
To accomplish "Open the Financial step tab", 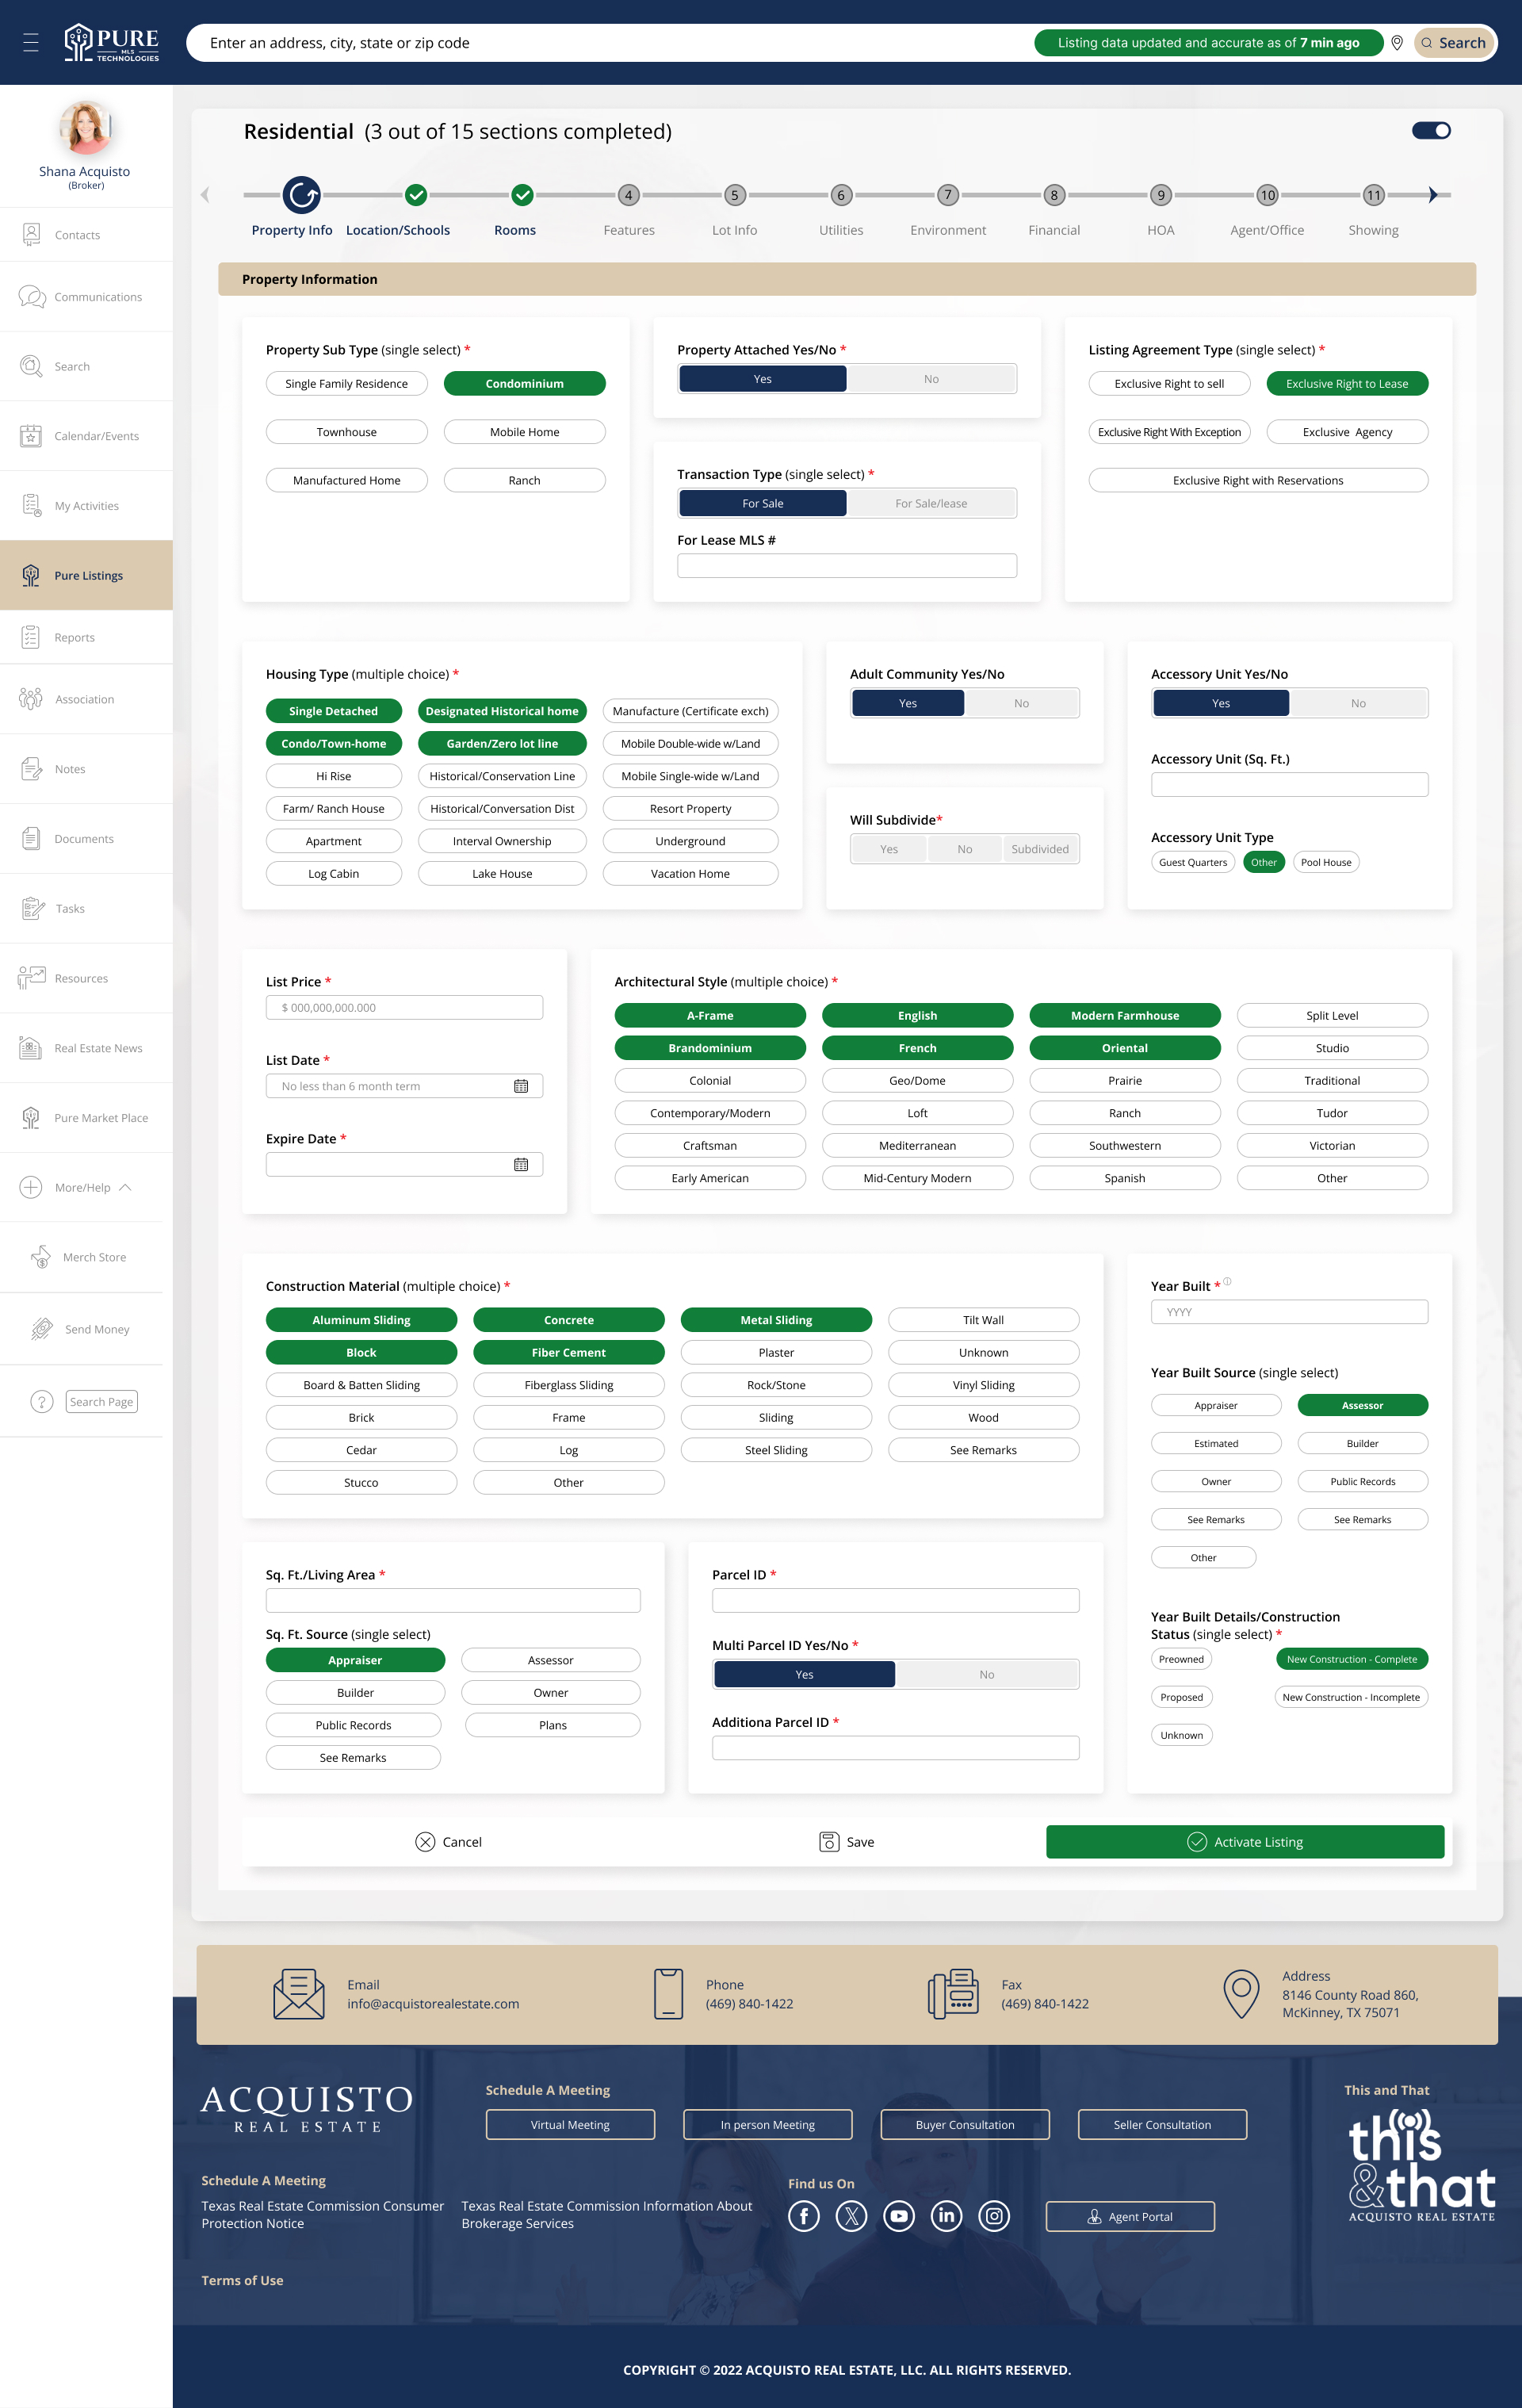I will coord(1054,230).
